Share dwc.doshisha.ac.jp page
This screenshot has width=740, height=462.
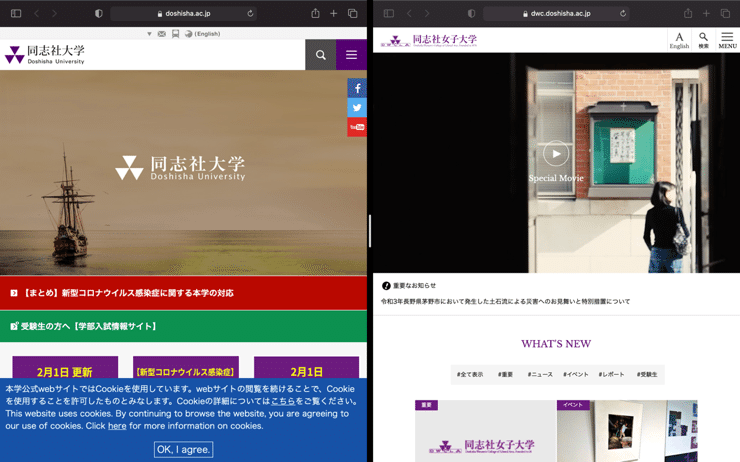click(x=688, y=13)
